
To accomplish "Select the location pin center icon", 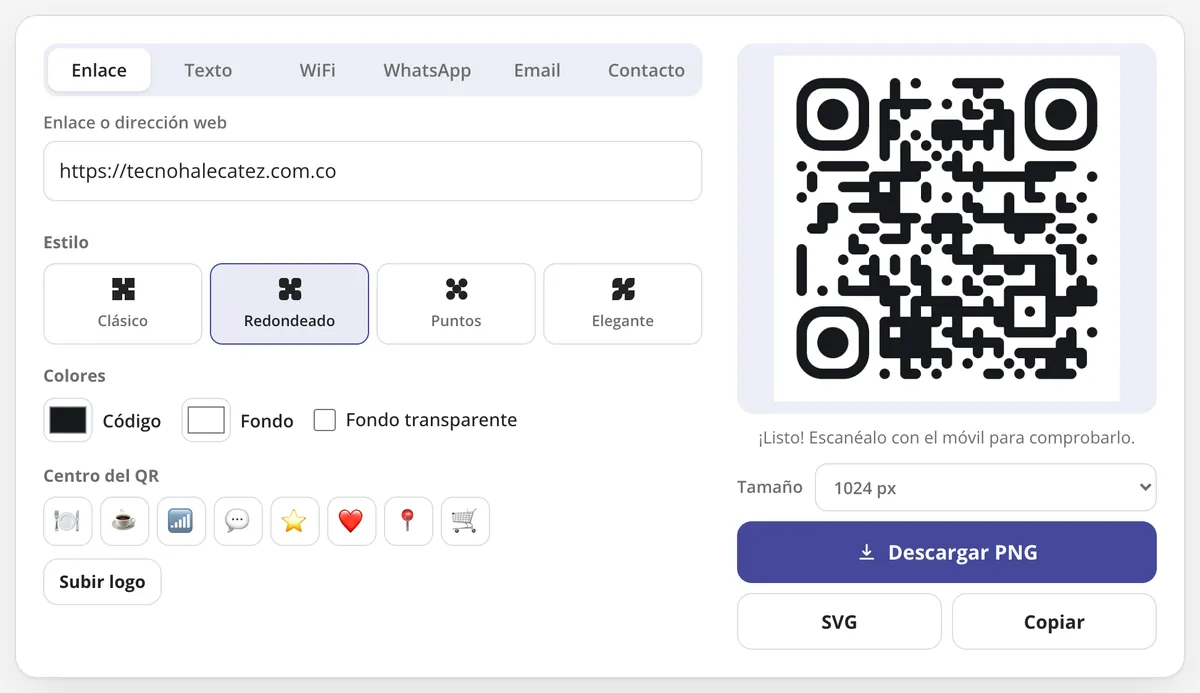I will tap(408, 521).
